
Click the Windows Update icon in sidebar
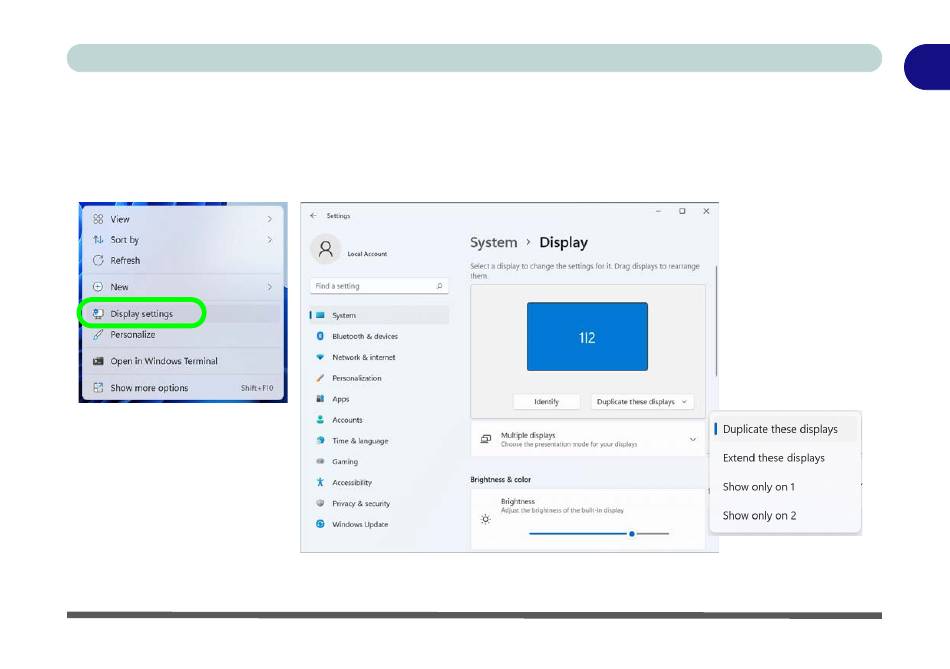[x=320, y=524]
